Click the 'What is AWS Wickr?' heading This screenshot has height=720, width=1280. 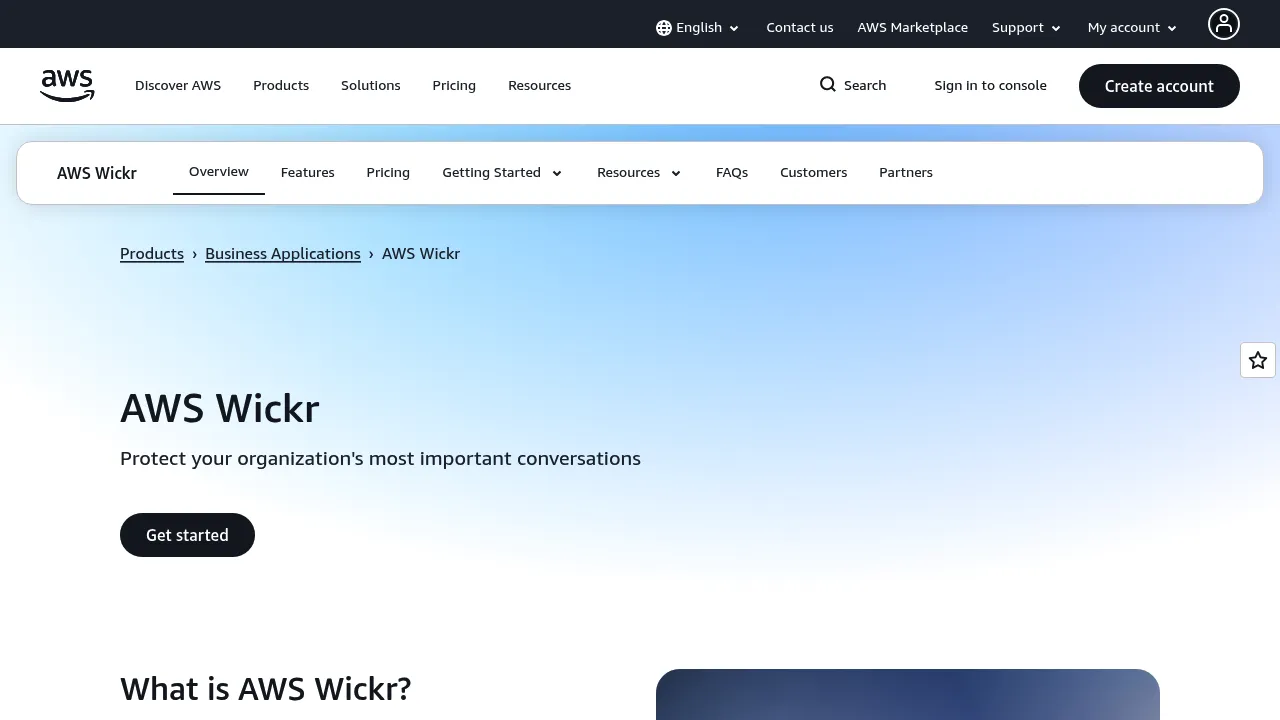(266, 689)
